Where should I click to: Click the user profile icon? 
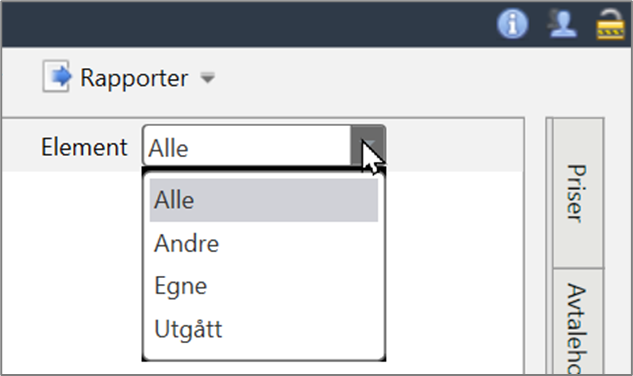click(562, 23)
